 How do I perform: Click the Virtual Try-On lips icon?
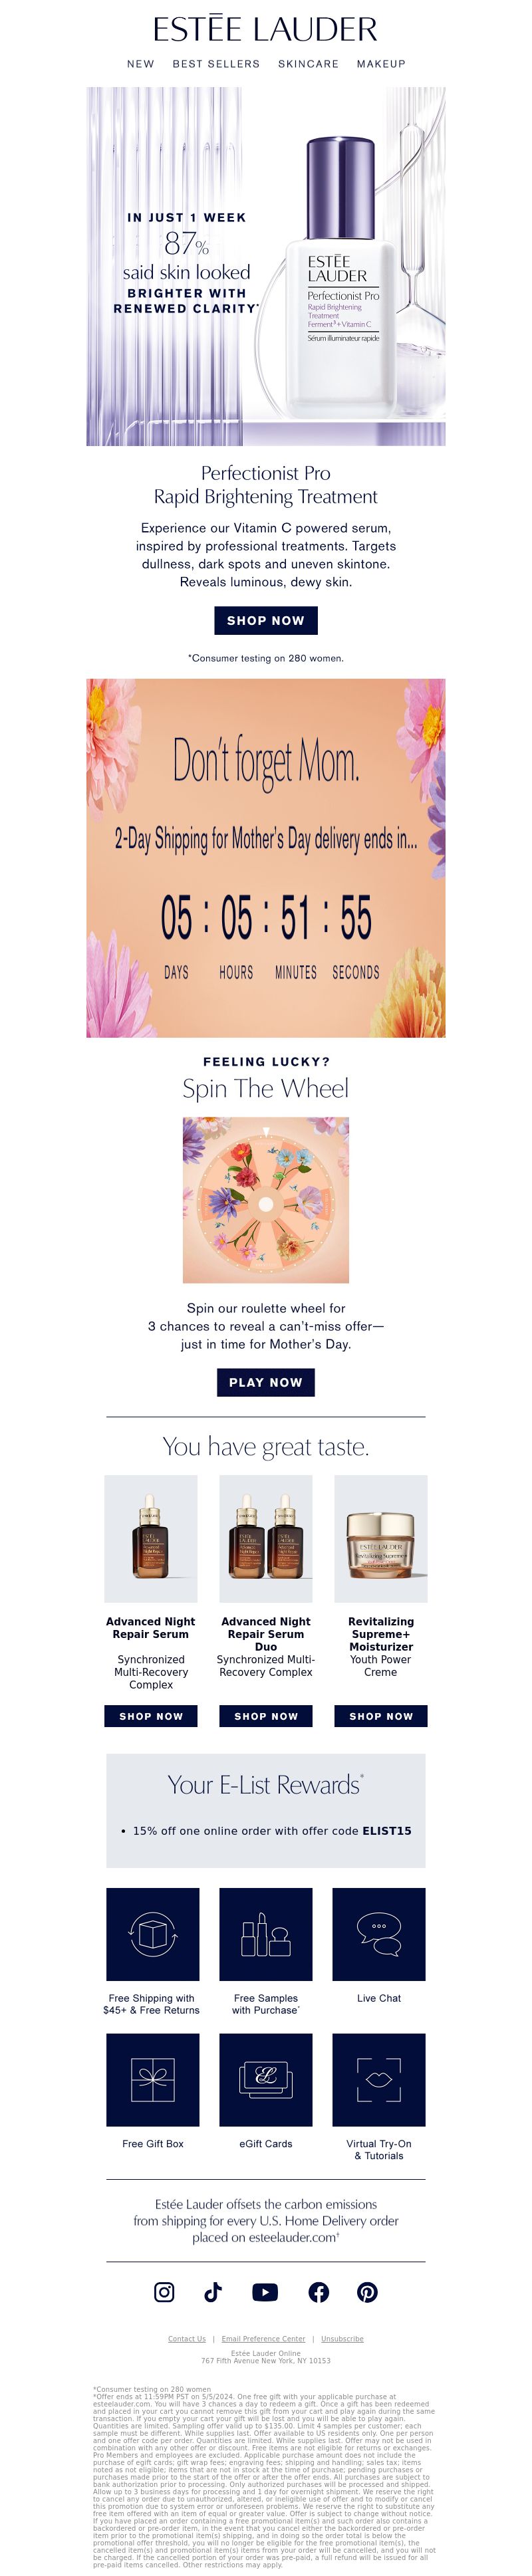click(x=379, y=2080)
